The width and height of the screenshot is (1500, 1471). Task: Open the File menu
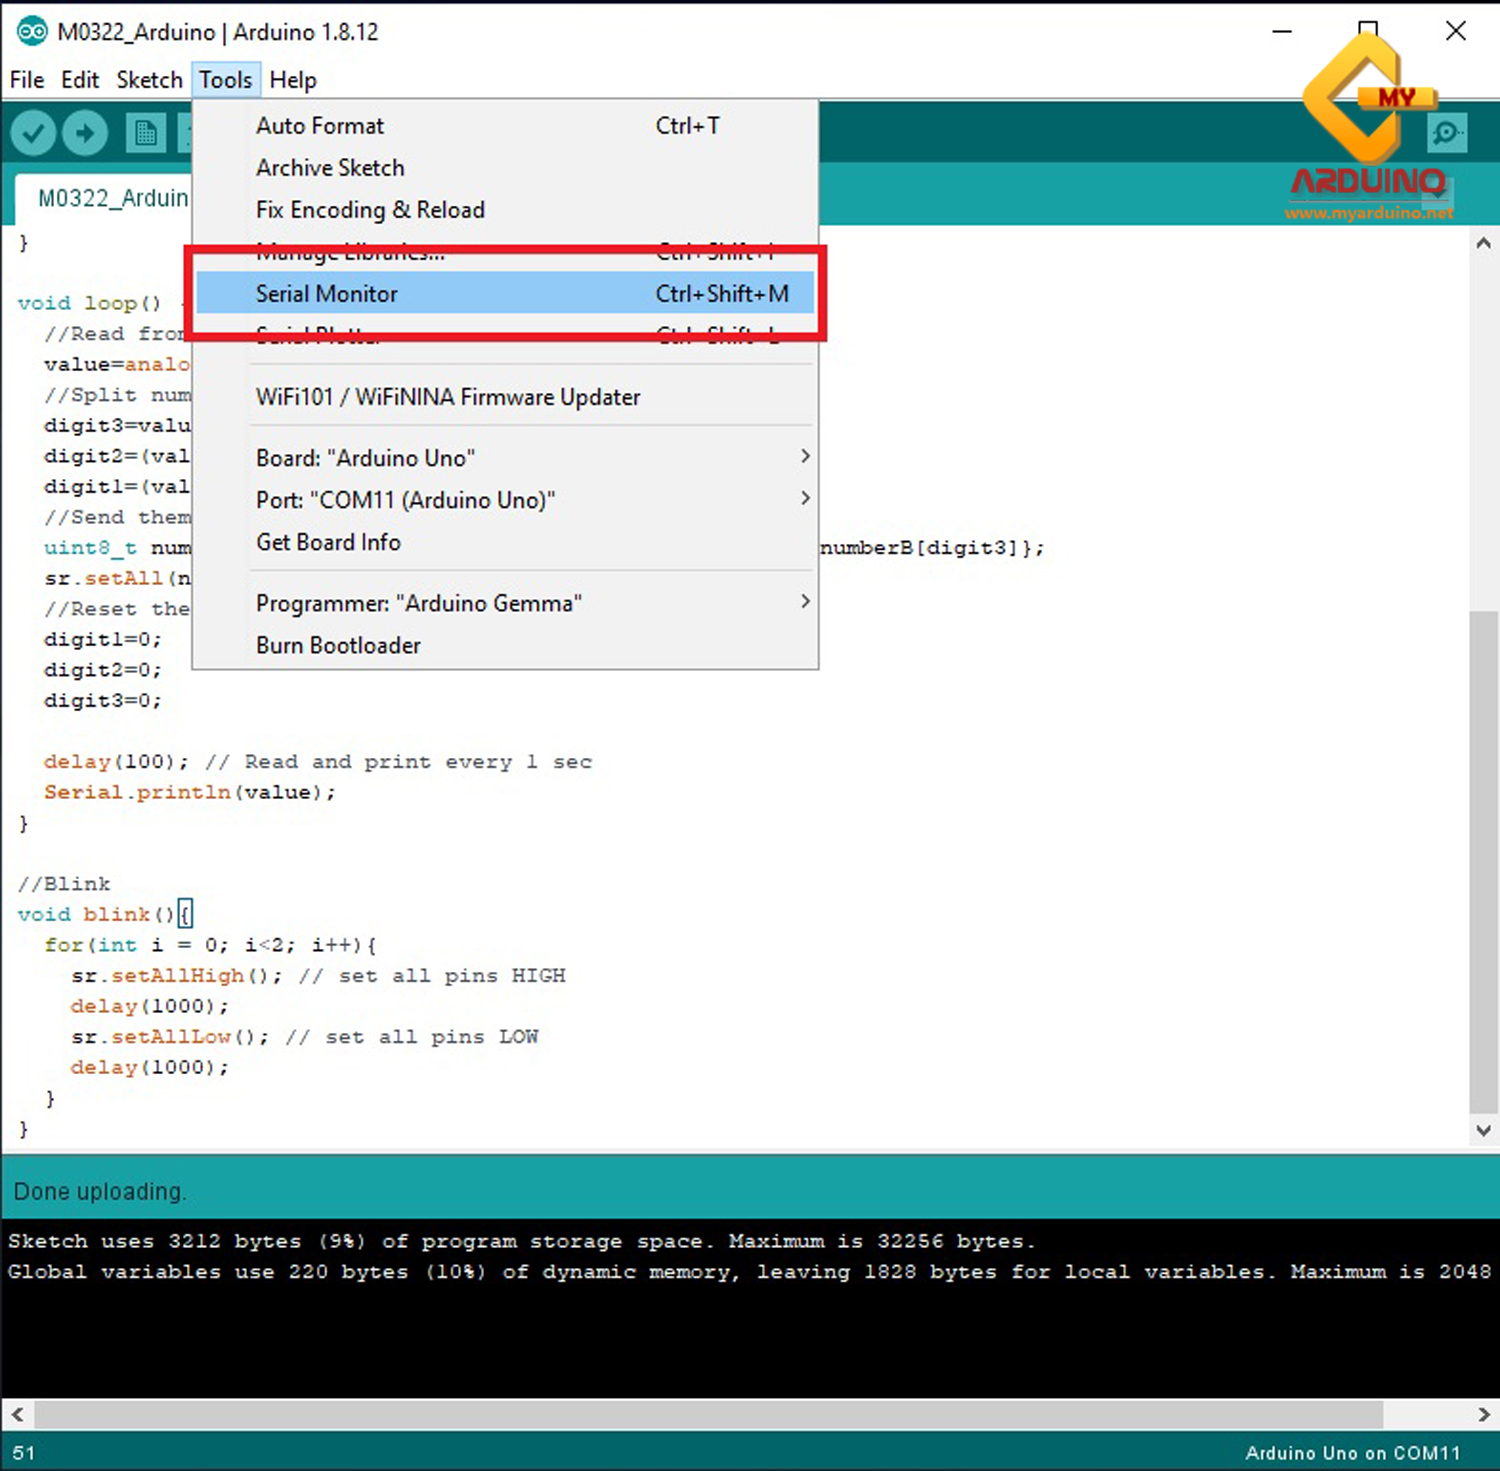point(27,80)
